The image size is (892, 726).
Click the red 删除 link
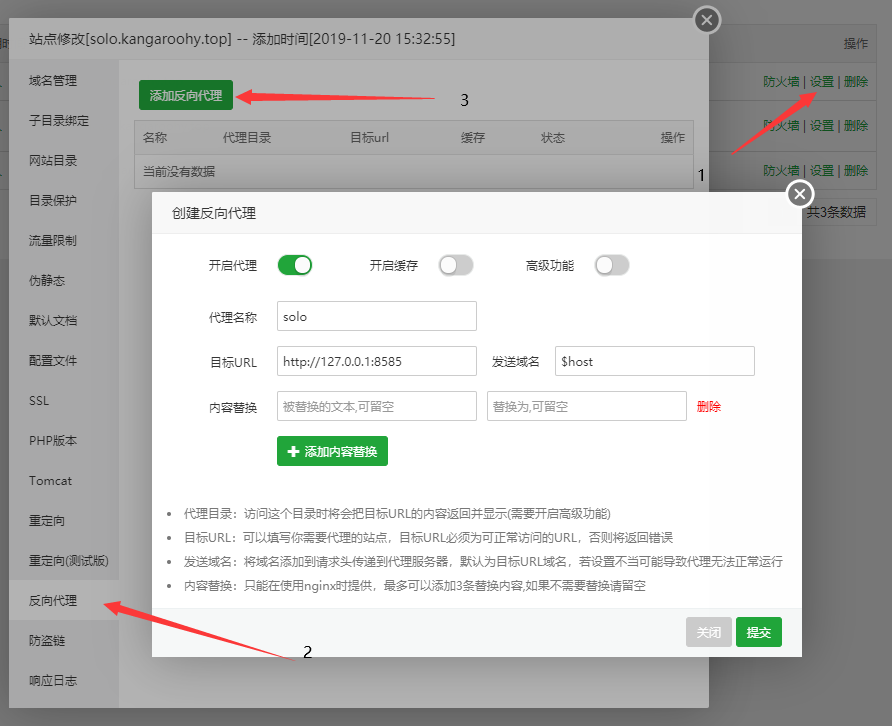pyautogui.click(x=709, y=406)
